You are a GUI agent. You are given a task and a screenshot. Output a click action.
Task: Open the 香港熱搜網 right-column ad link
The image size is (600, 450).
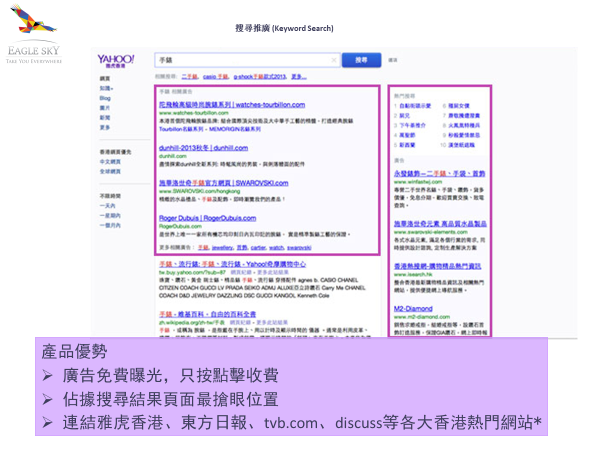[x=437, y=266]
